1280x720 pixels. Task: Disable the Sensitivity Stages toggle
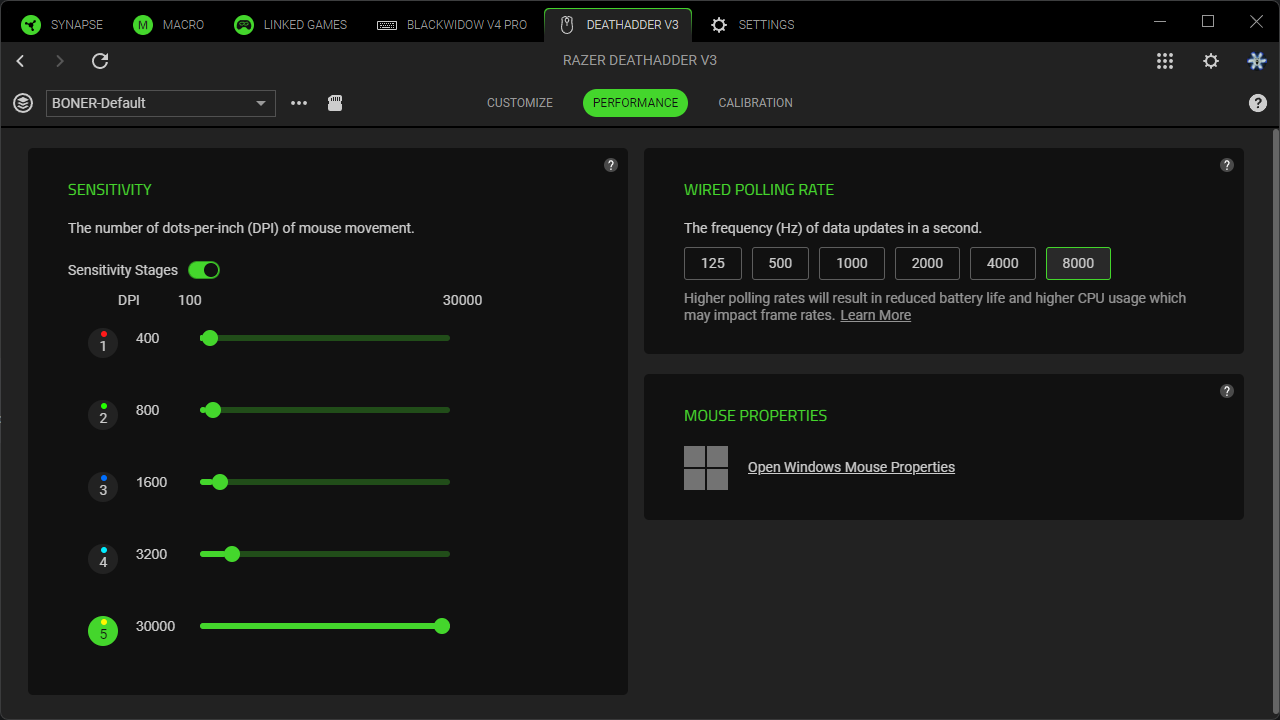[204, 270]
